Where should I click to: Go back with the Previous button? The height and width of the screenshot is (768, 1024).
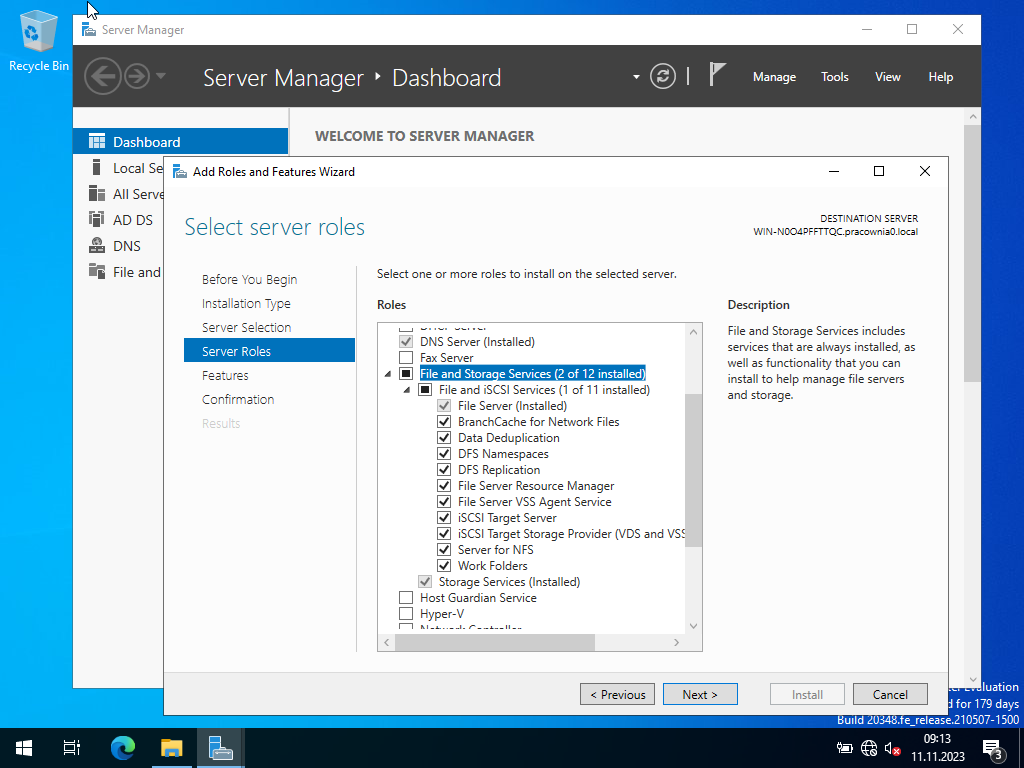pyautogui.click(x=617, y=694)
